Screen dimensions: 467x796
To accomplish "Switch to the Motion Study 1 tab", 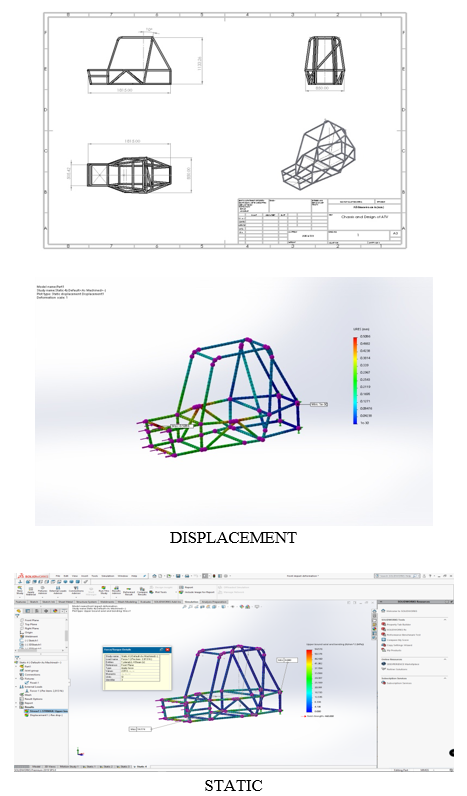I will click(x=69, y=767).
